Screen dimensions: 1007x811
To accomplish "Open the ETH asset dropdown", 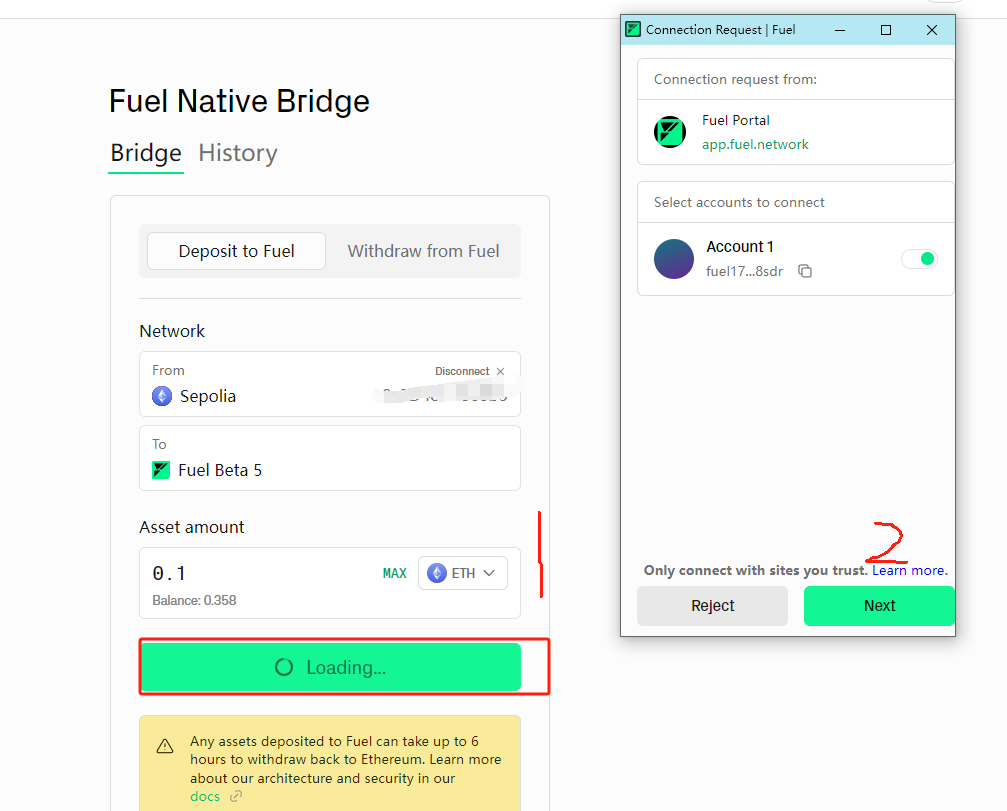I will (462, 573).
